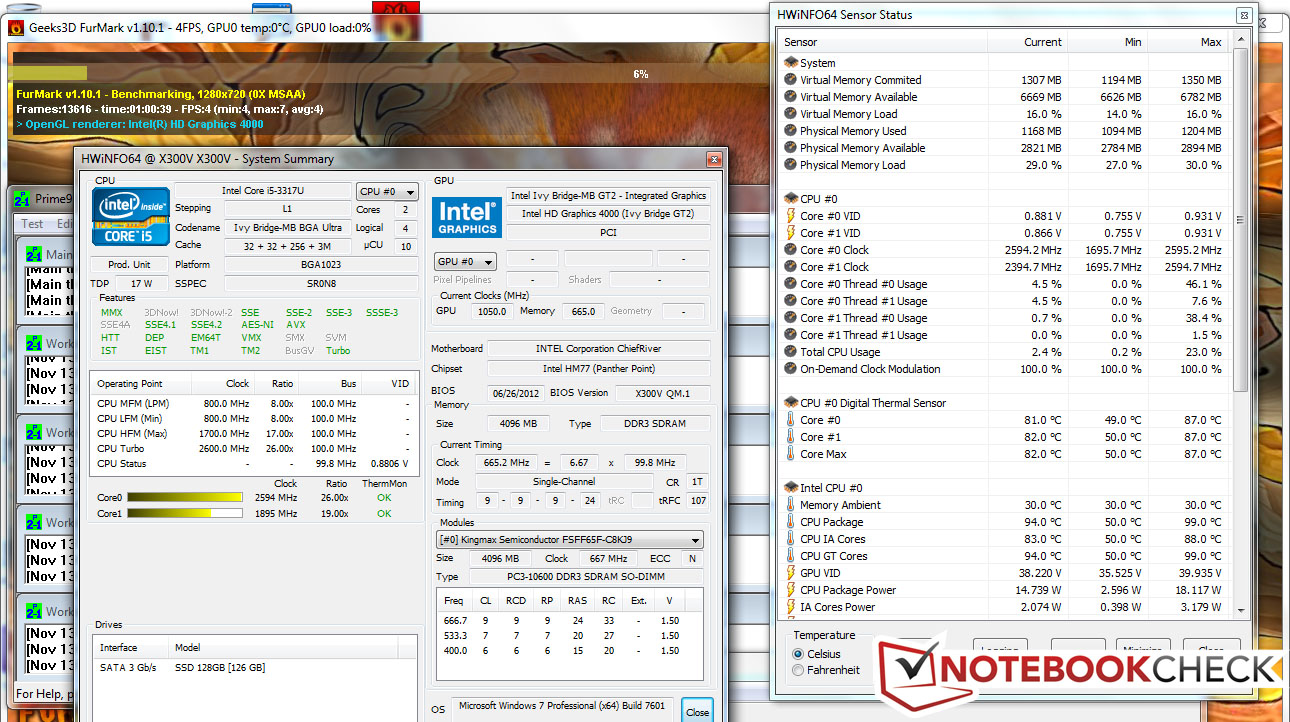Click the chip icon beside the Intel CPU #0 group
Image resolution: width=1290 pixels, height=722 pixels.
click(791, 488)
